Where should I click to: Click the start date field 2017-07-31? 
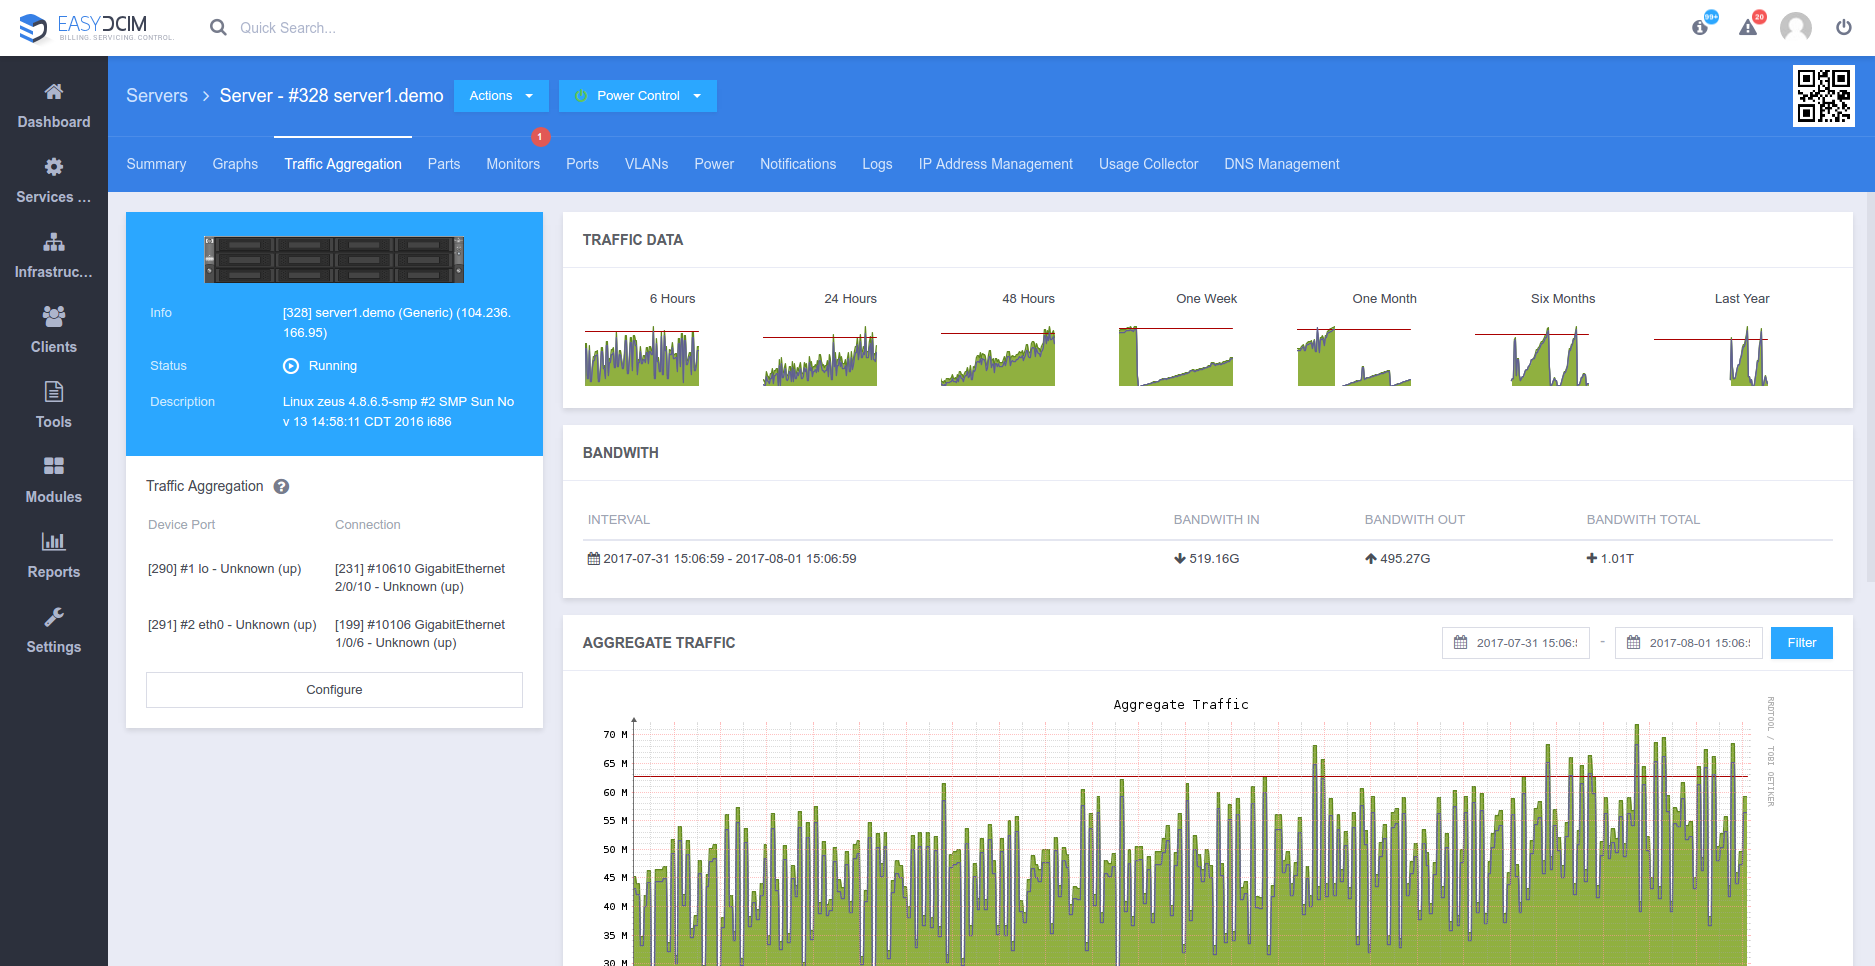pyautogui.click(x=1515, y=643)
